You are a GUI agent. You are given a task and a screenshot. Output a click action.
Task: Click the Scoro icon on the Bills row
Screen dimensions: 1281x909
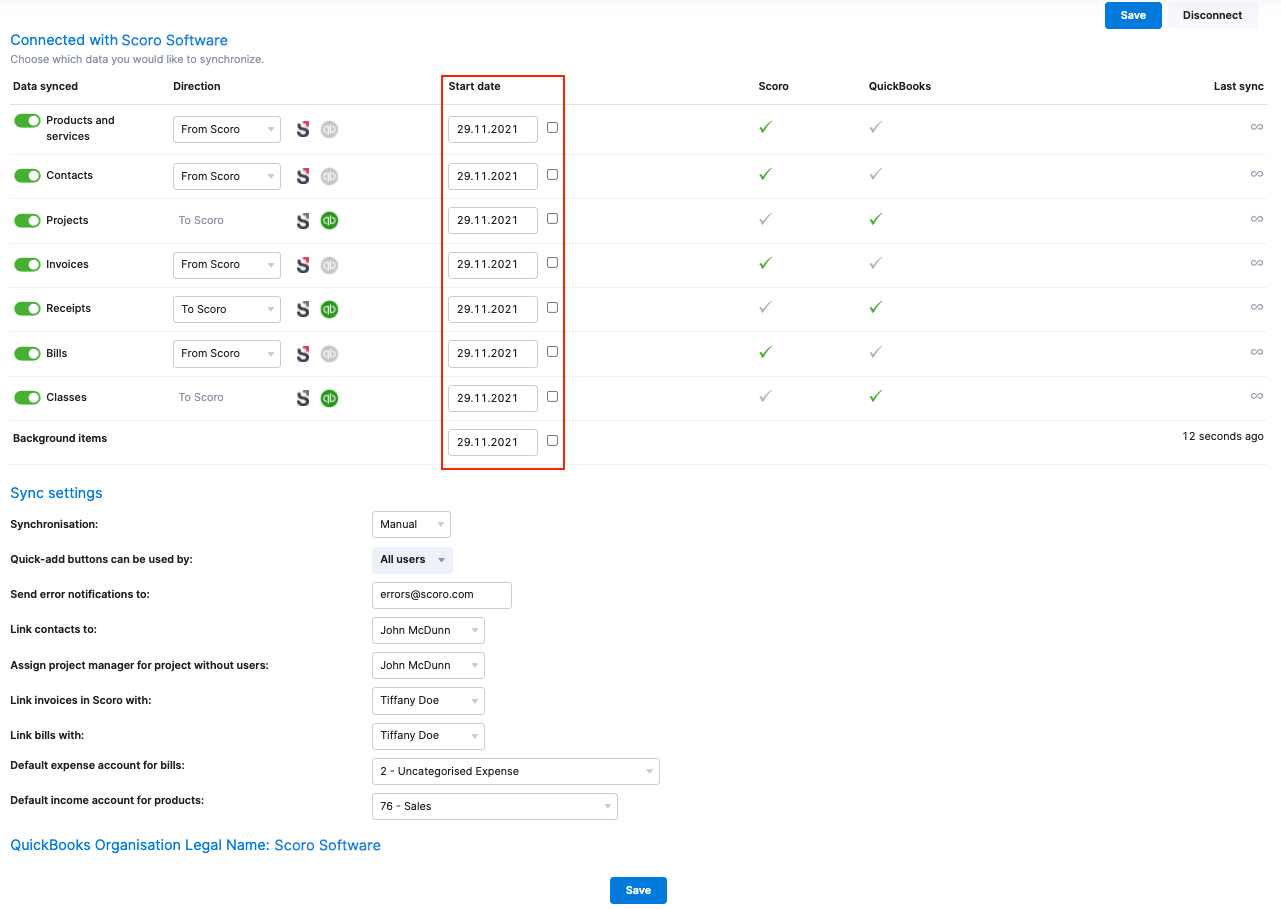point(303,354)
